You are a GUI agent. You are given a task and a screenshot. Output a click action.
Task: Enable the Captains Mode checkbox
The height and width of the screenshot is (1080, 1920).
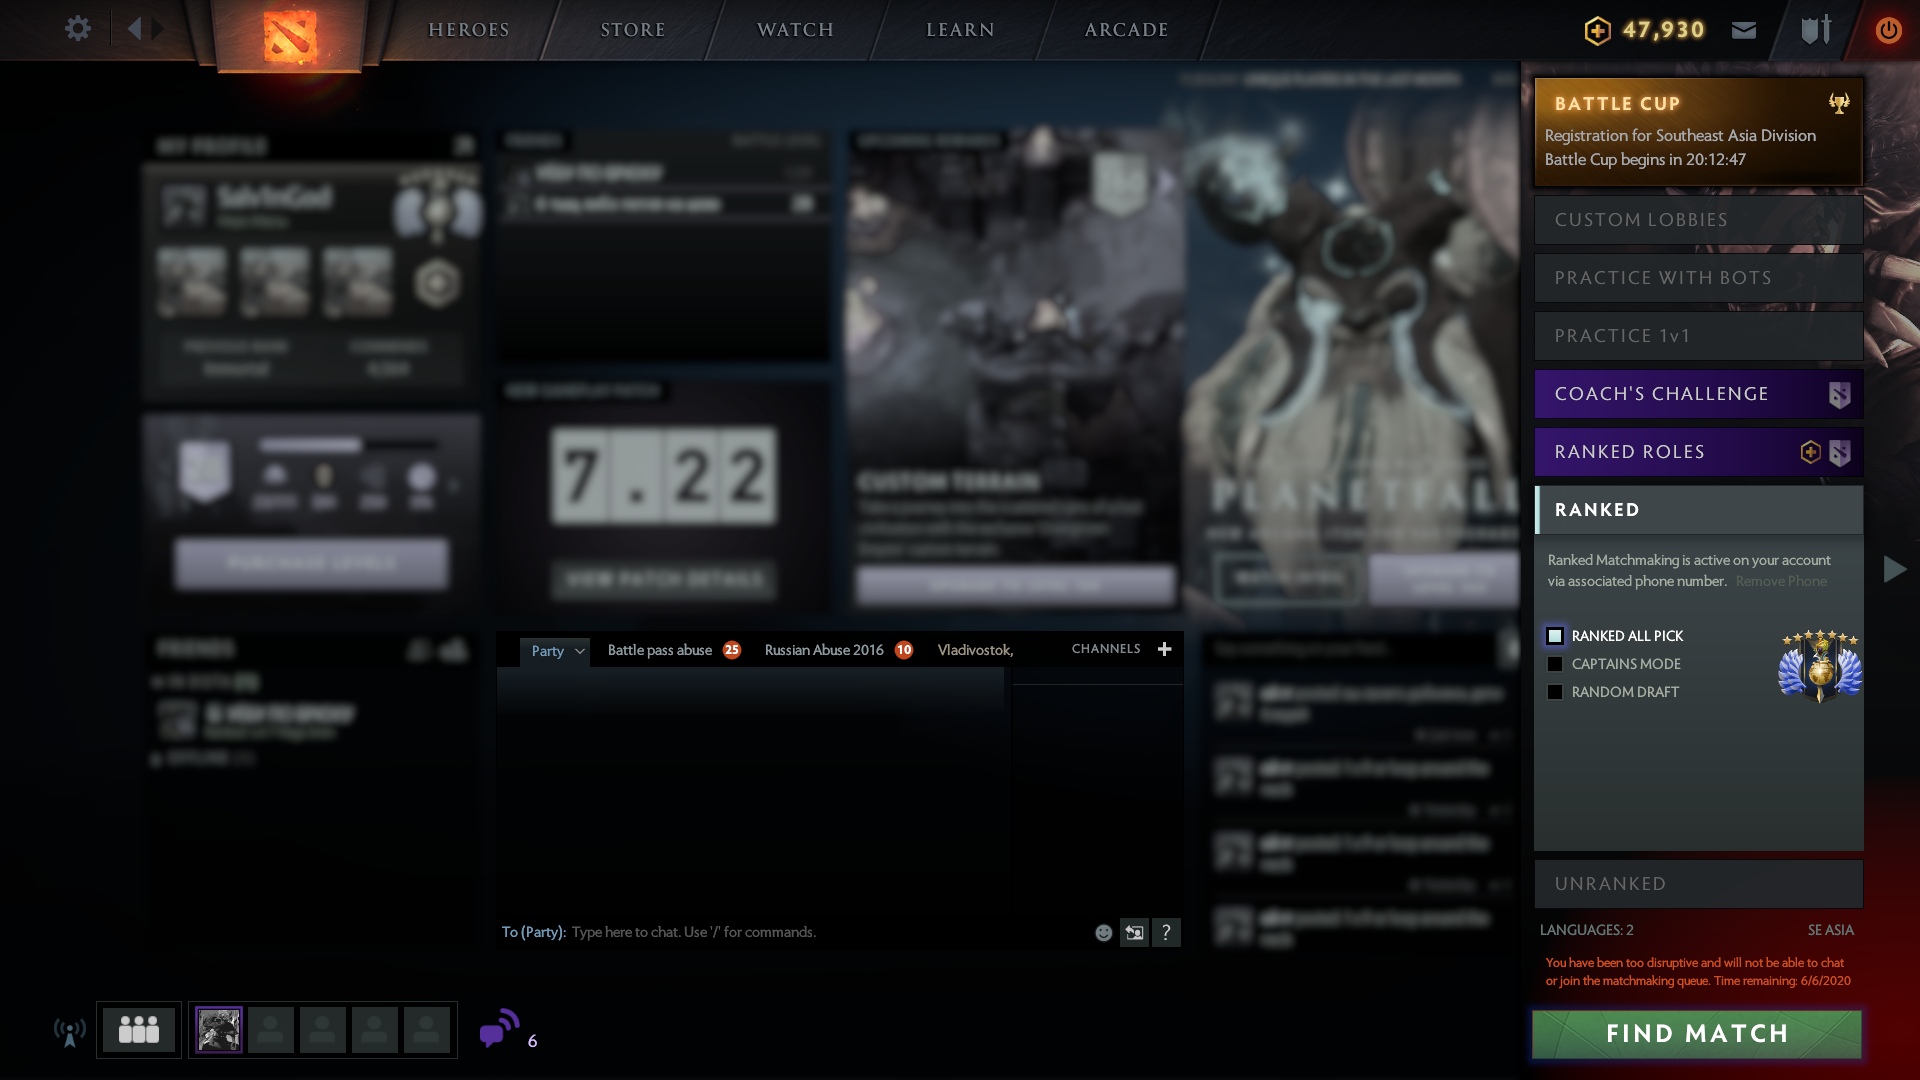point(1555,664)
